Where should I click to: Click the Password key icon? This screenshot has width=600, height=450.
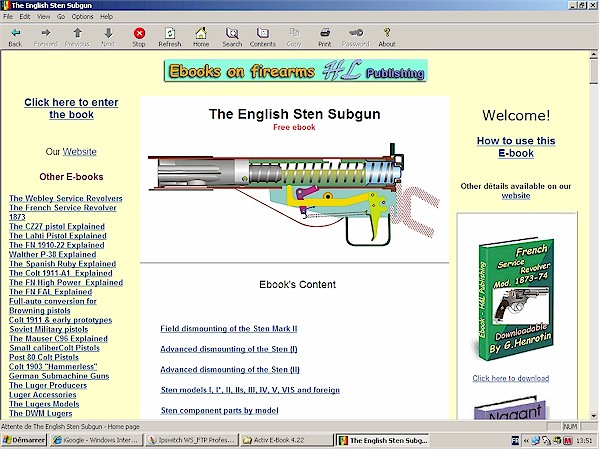coord(356,33)
